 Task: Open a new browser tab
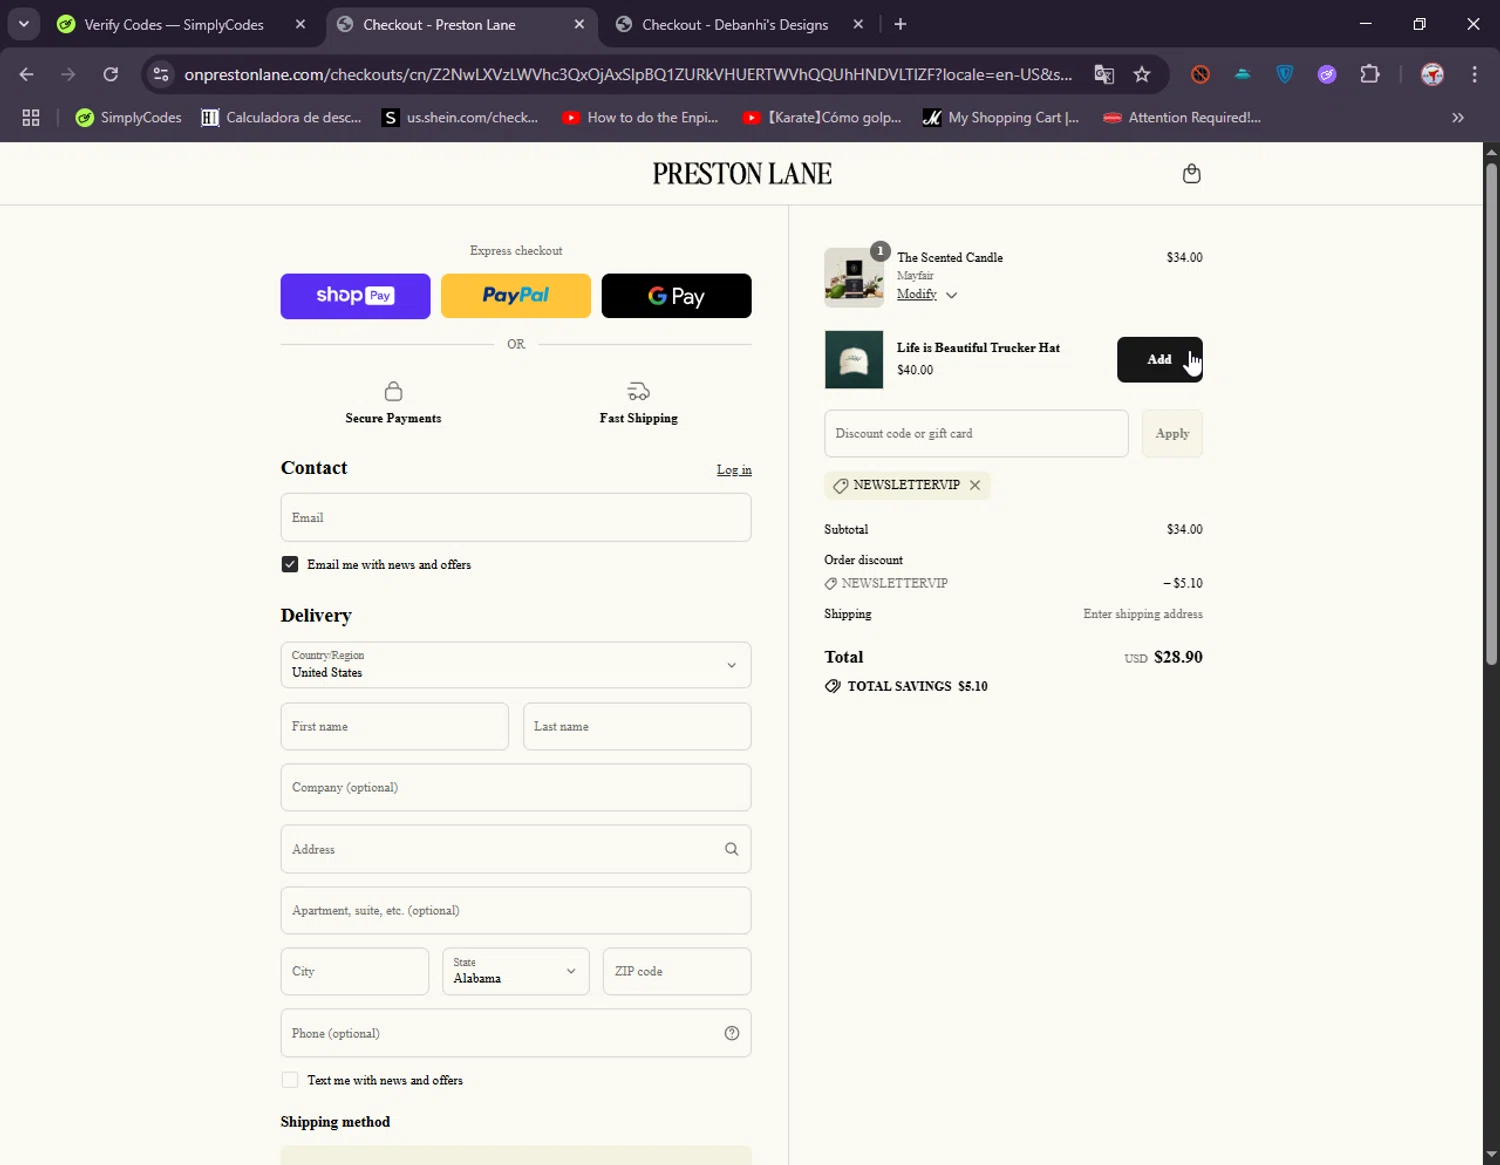click(900, 24)
